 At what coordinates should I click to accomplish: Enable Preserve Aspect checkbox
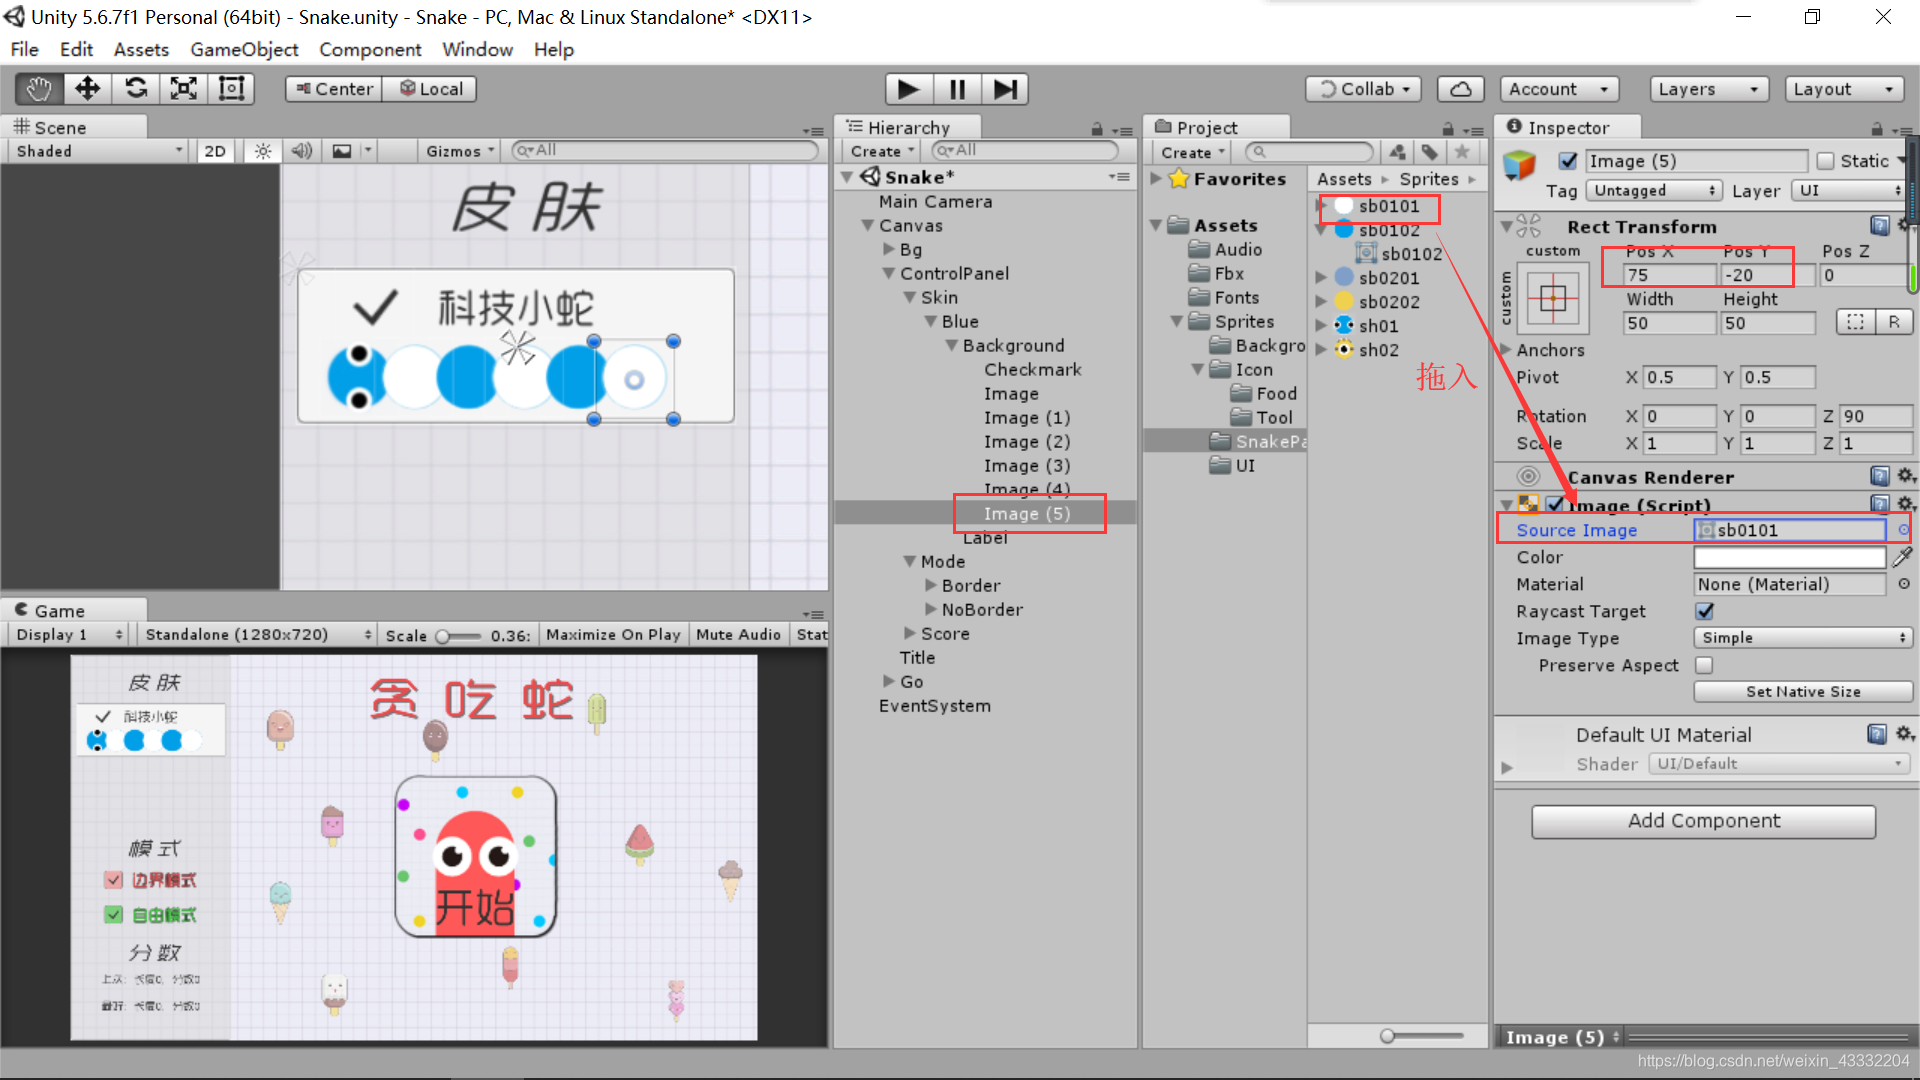point(1705,665)
